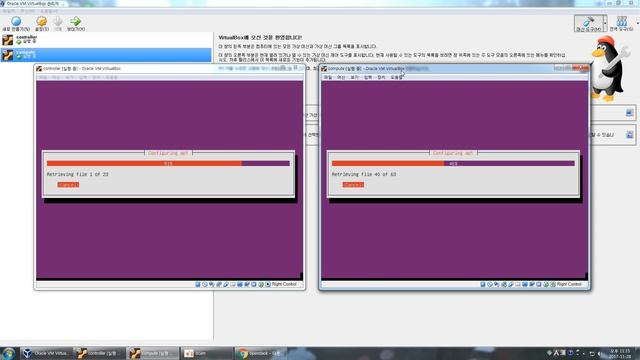Select the compute VM in the list
The width and height of the screenshot is (640, 360).
point(106,54)
